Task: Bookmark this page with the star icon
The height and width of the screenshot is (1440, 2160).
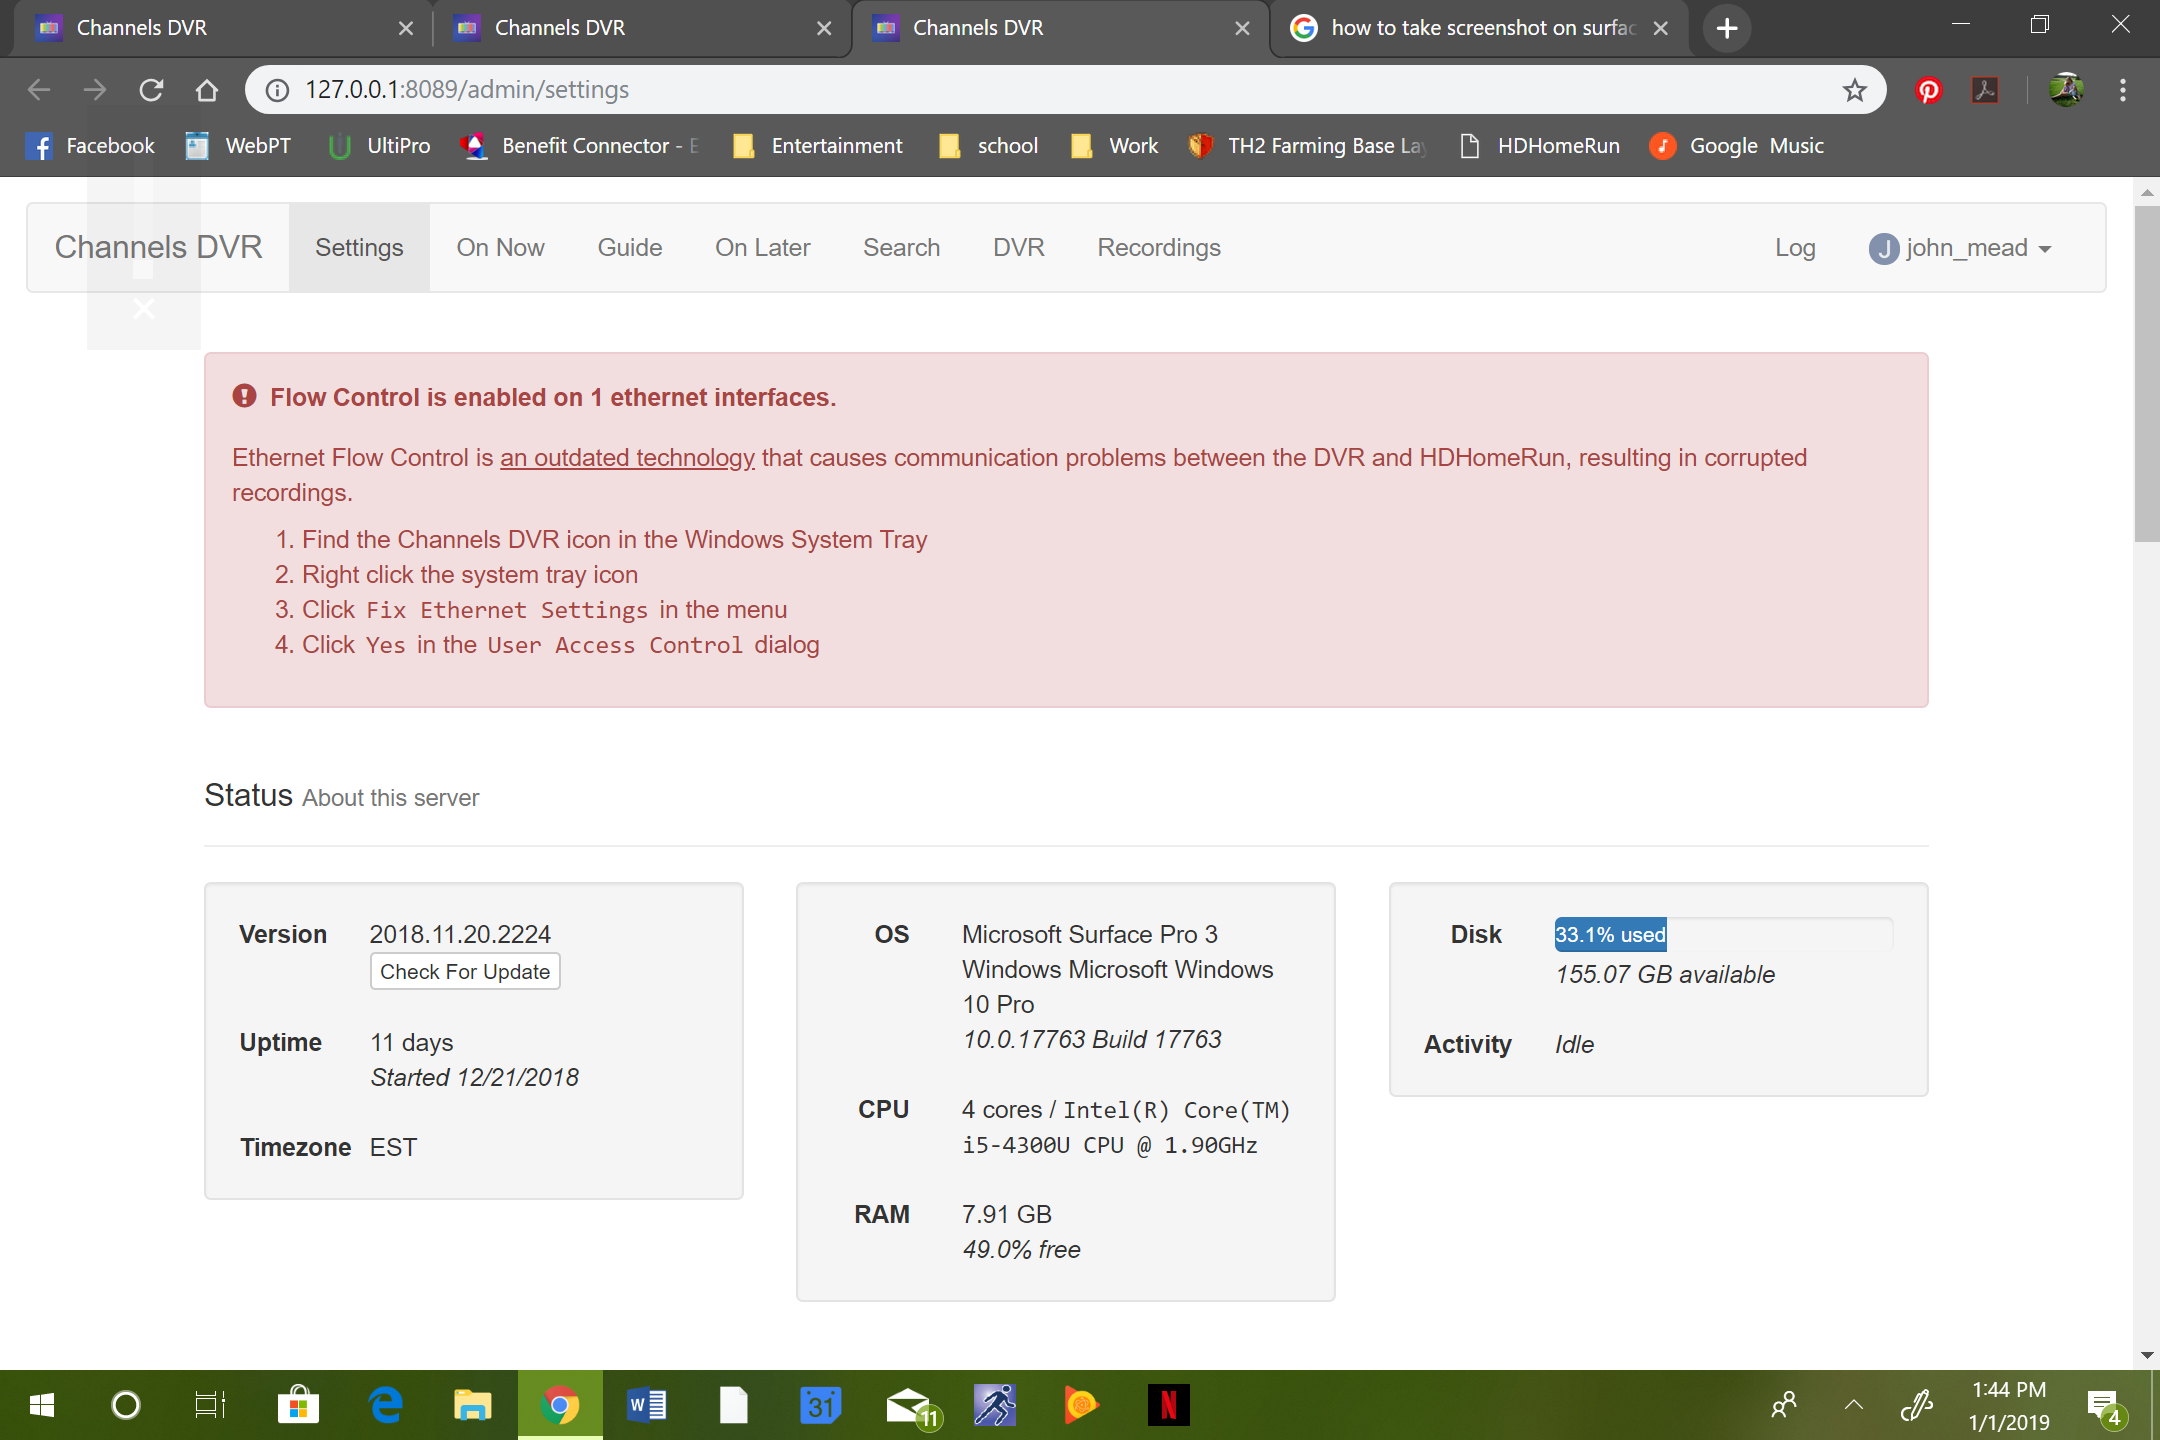Action: [x=1855, y=90]
